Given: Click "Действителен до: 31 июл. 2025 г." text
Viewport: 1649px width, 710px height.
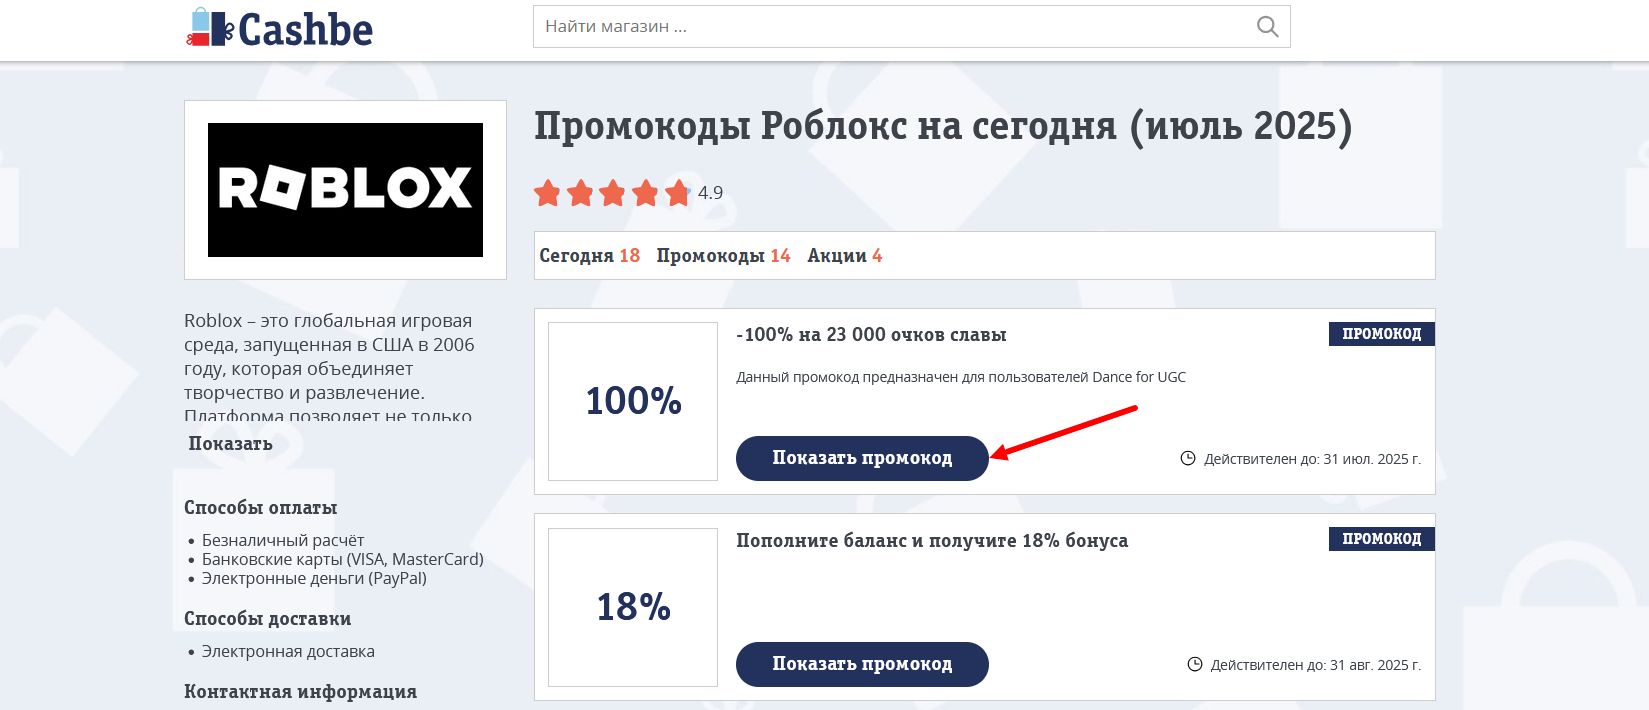Looking at the screenshot, I should 1312,459.
